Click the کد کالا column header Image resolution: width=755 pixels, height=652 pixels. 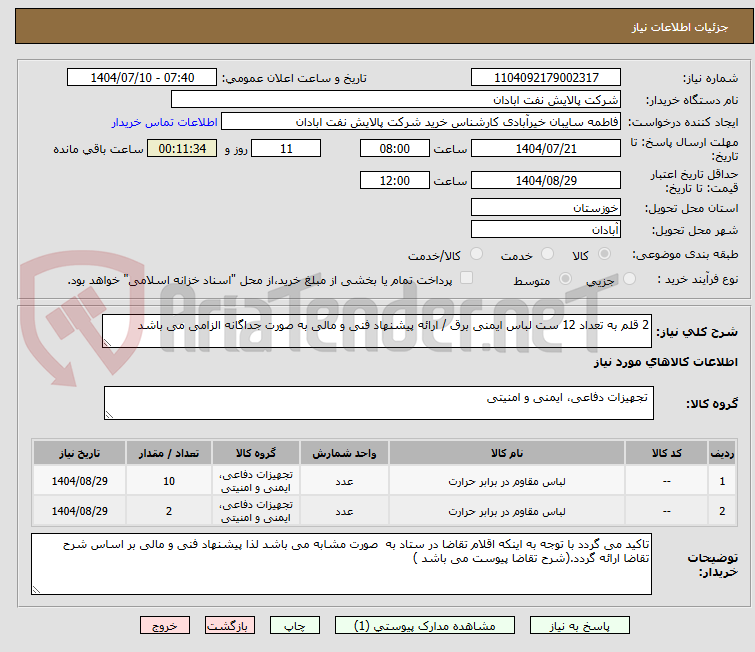[666, 453]
